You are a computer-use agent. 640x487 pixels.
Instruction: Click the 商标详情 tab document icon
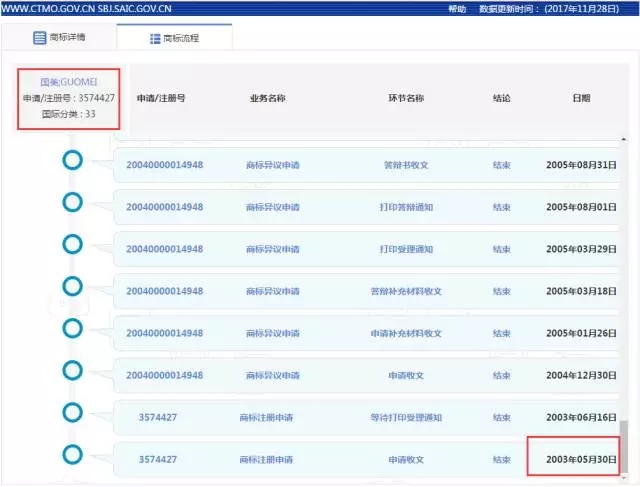[40, 38]
